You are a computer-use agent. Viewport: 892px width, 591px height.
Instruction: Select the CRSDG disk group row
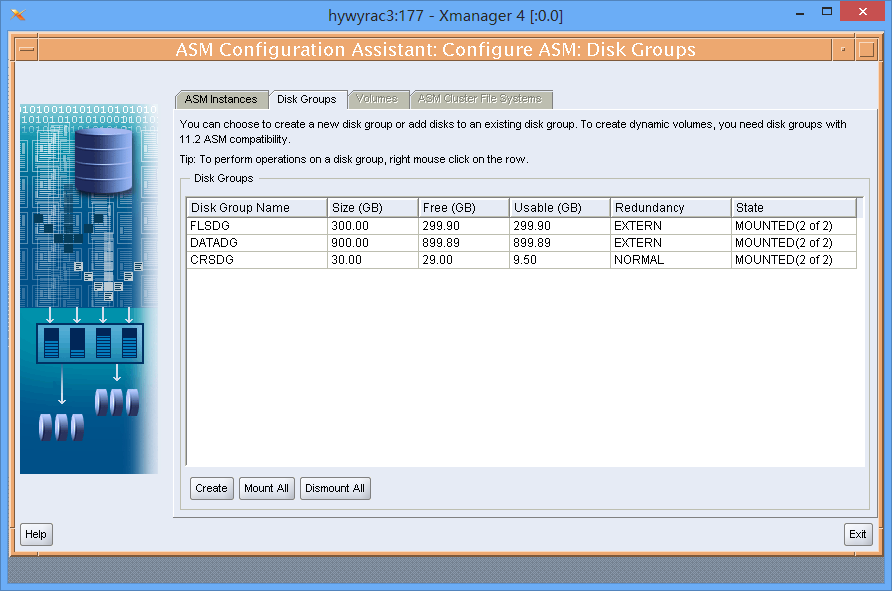point(521,260)
